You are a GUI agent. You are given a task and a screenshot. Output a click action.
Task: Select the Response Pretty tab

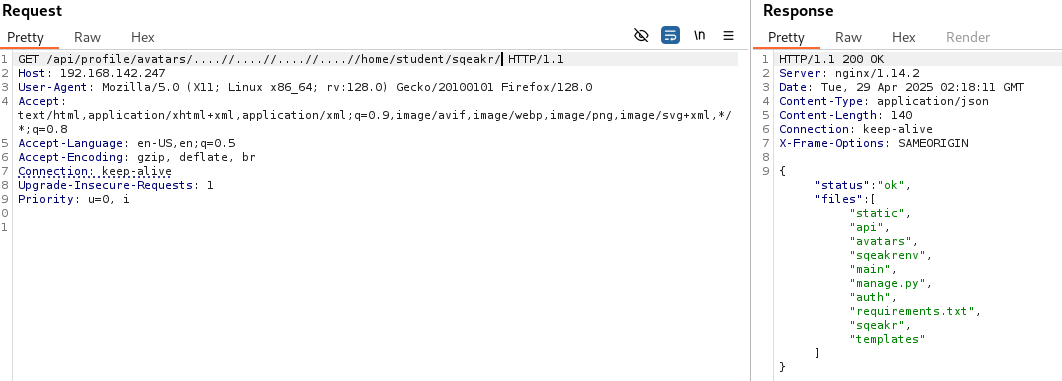786,37
